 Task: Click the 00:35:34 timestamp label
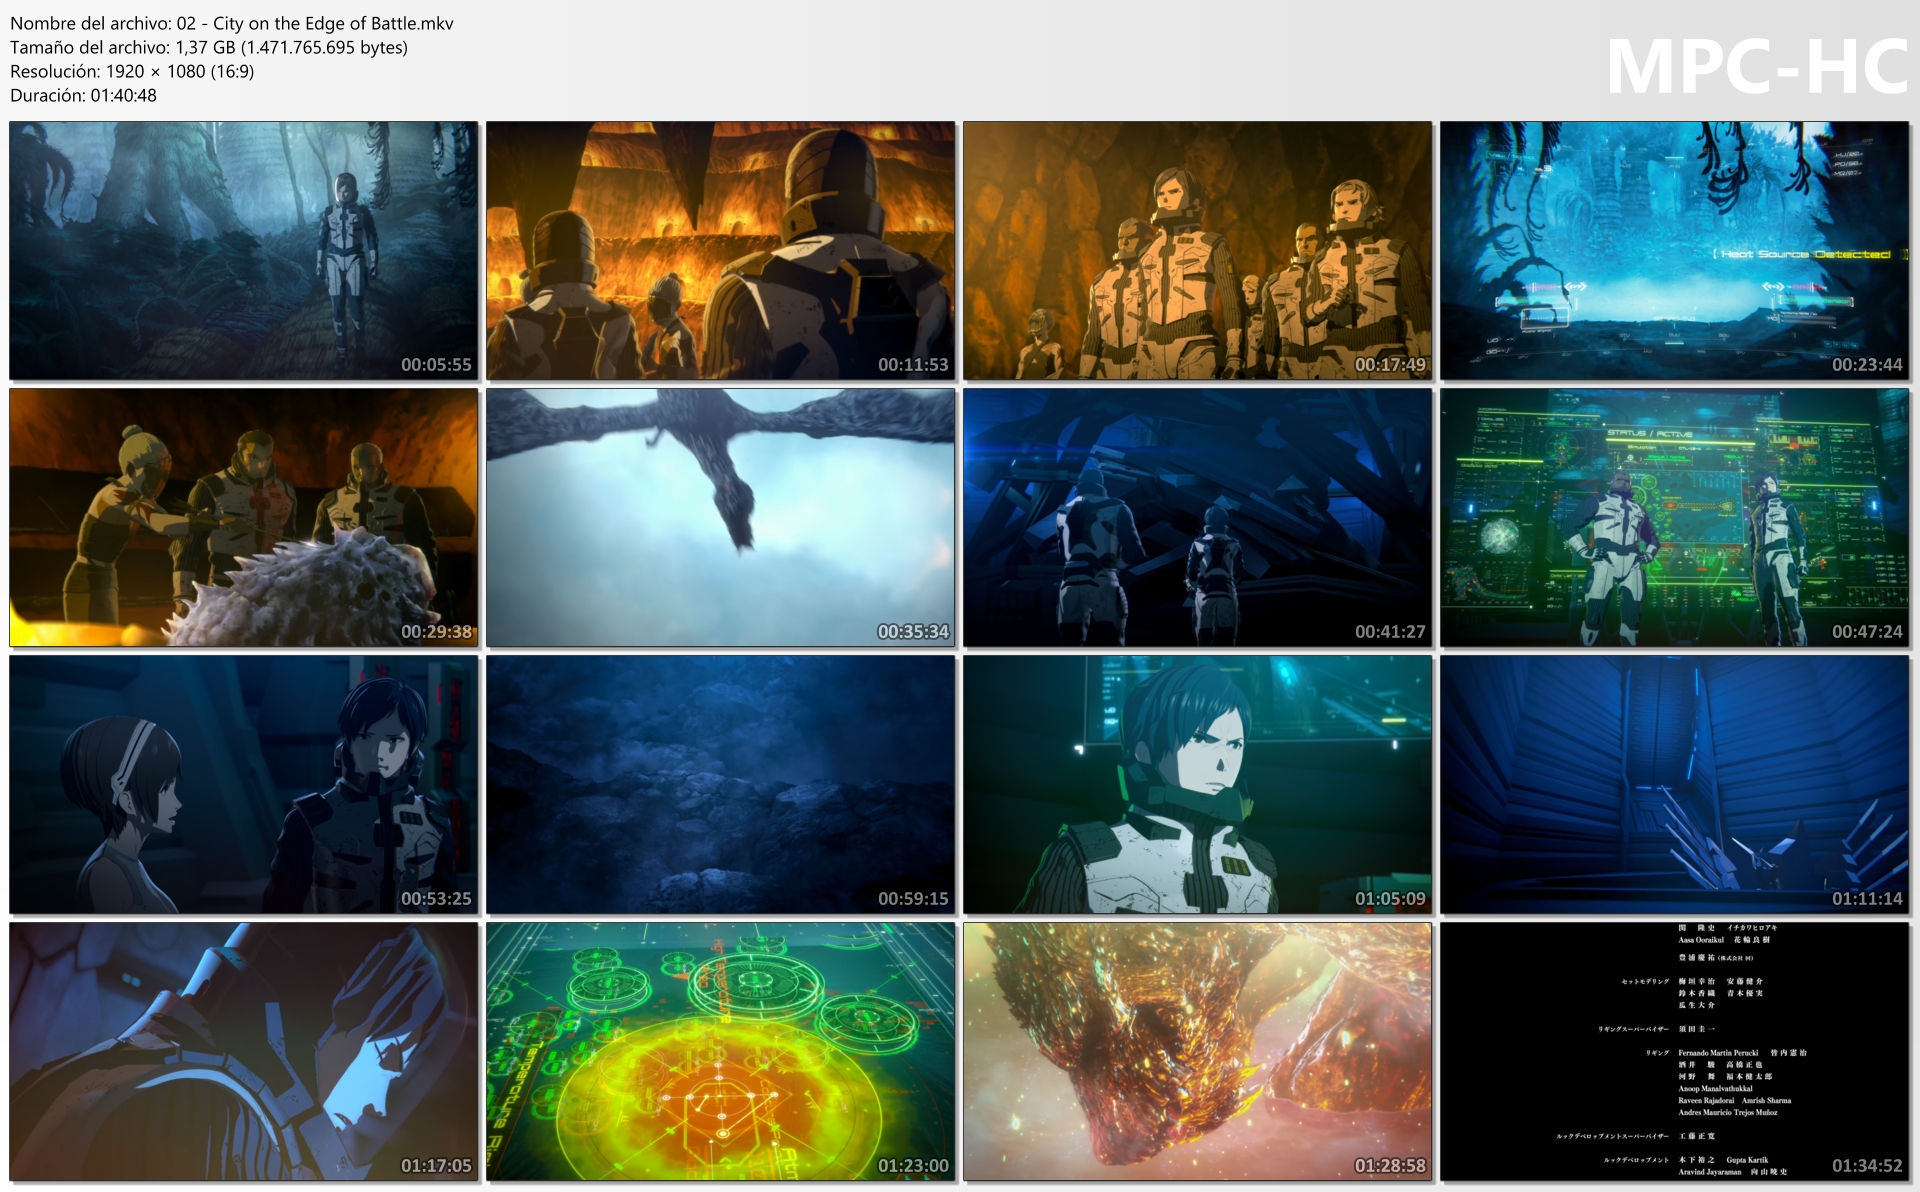(x=913, y=632)
